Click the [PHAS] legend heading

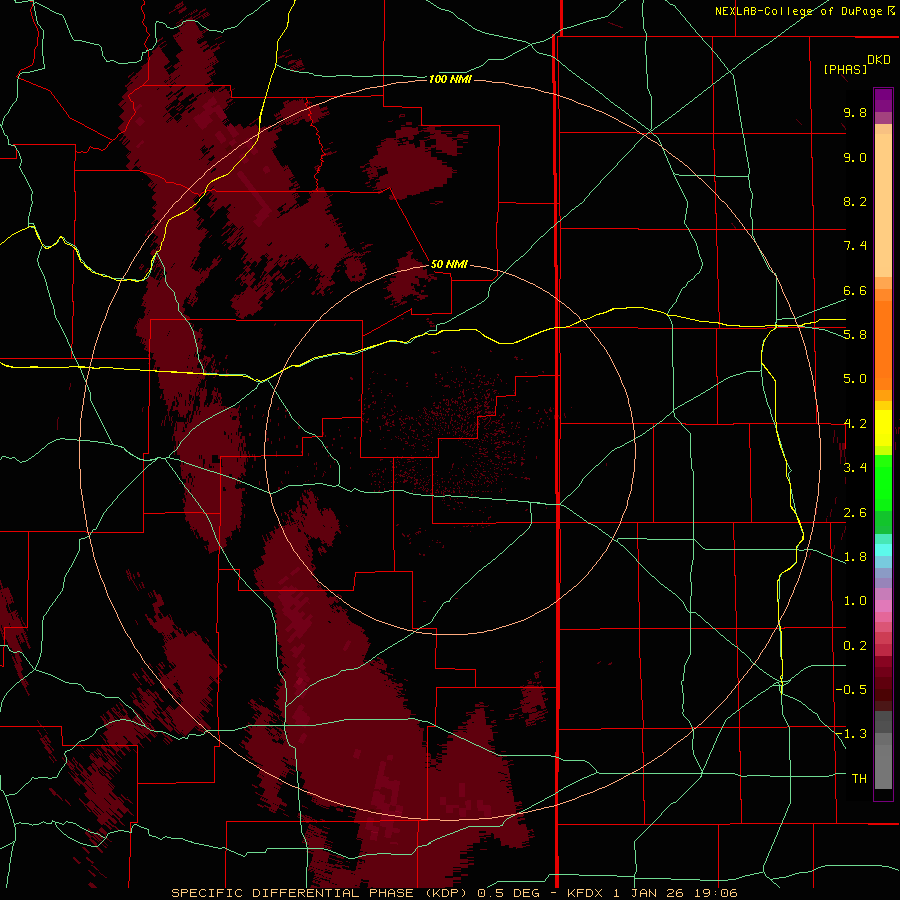click(845, 69)
